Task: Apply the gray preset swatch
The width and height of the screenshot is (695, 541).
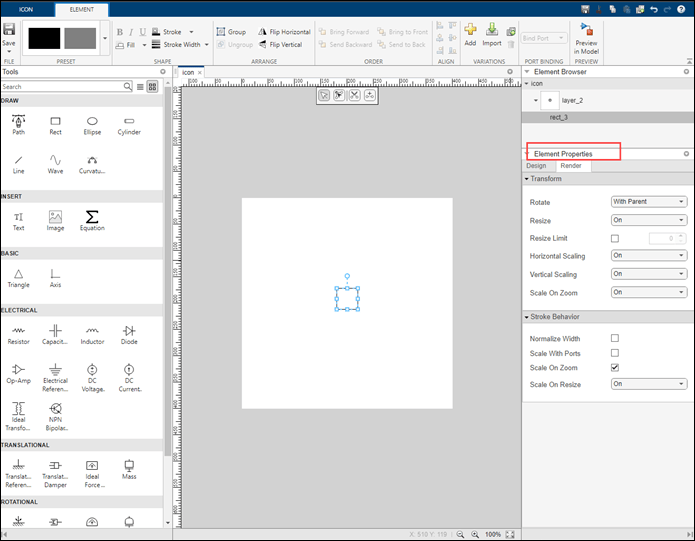Action: pyautogui.click(x=80, y=39)
